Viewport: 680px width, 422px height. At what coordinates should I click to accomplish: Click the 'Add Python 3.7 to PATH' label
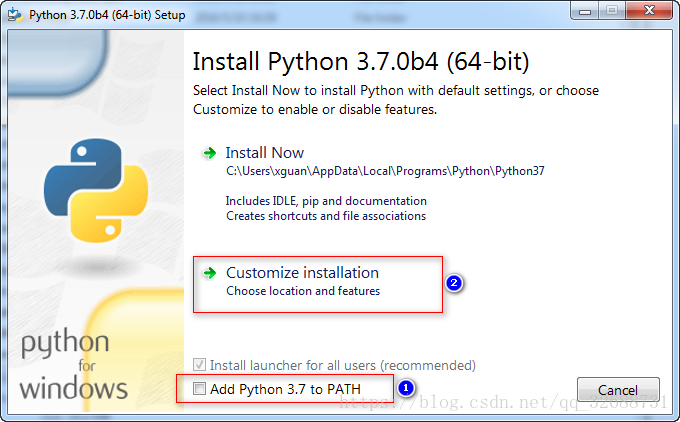285,389
